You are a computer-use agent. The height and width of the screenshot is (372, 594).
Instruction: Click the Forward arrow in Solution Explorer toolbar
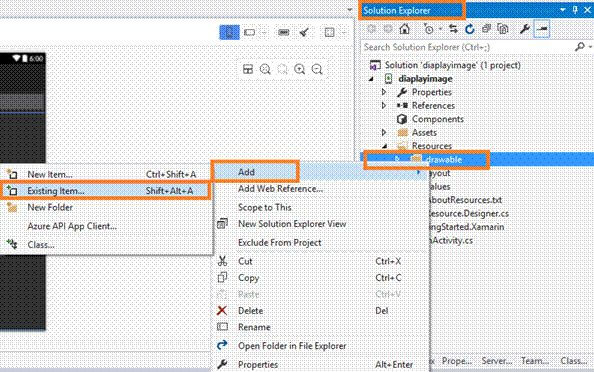click(388, 29)
